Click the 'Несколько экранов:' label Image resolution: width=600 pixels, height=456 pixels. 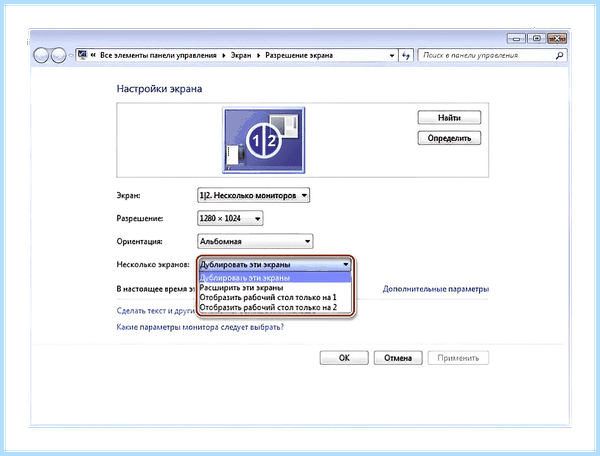coord(153,264)
